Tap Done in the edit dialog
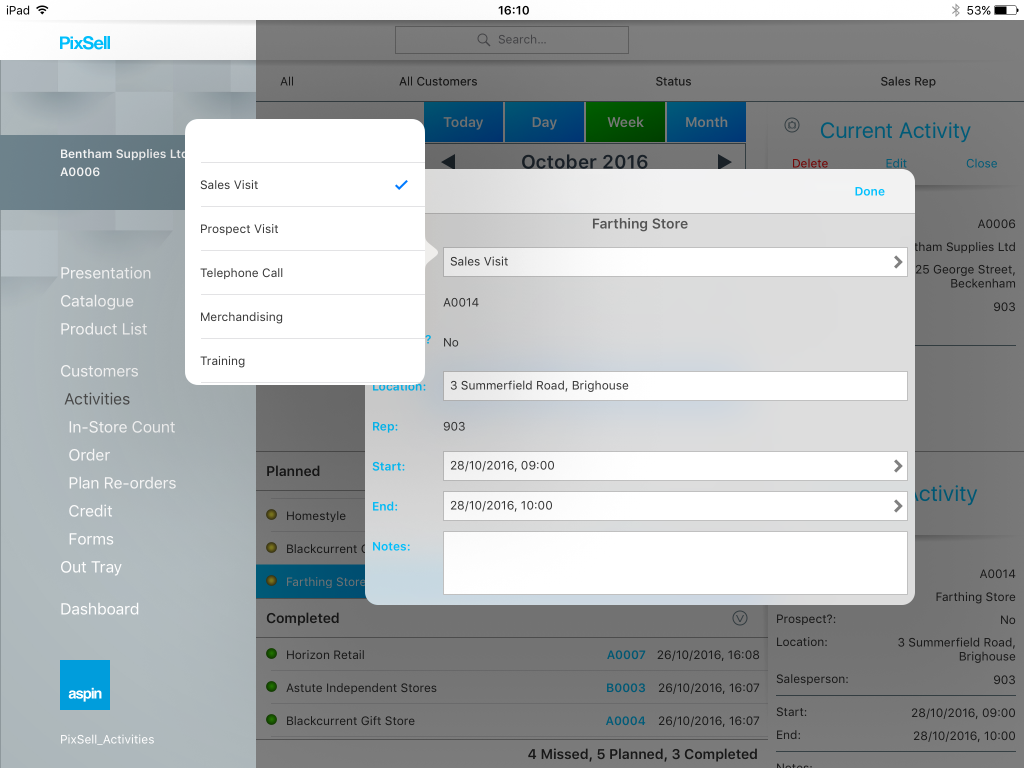 coord(869,191)
